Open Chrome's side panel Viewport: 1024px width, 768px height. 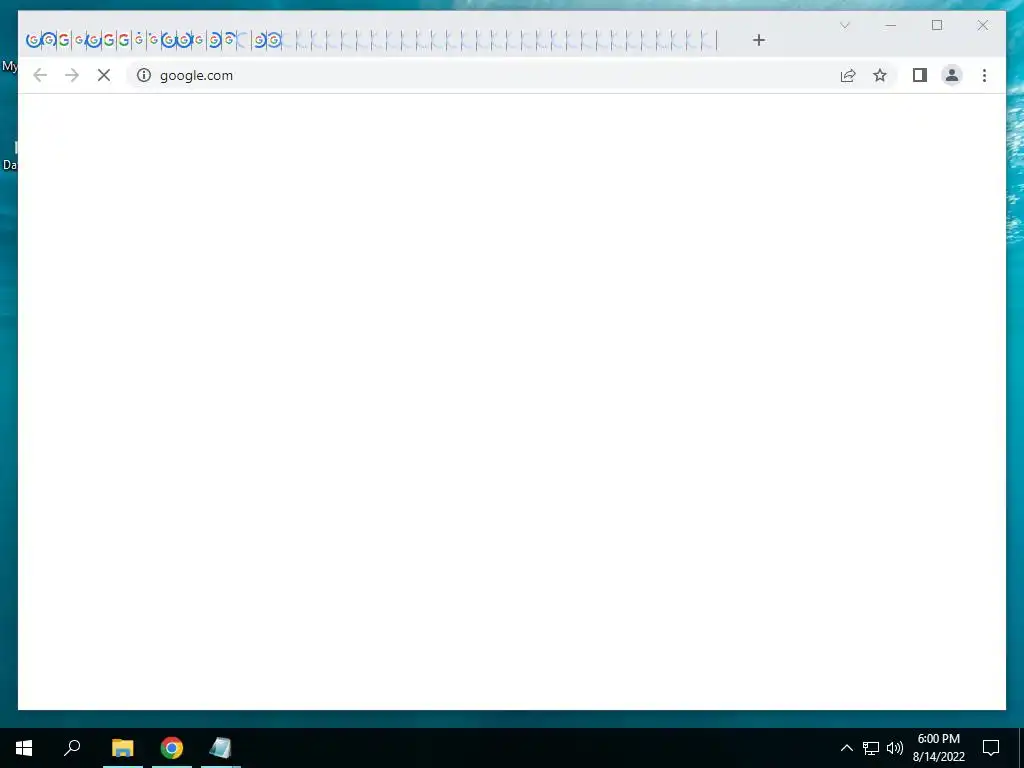(x=920, y=75)
